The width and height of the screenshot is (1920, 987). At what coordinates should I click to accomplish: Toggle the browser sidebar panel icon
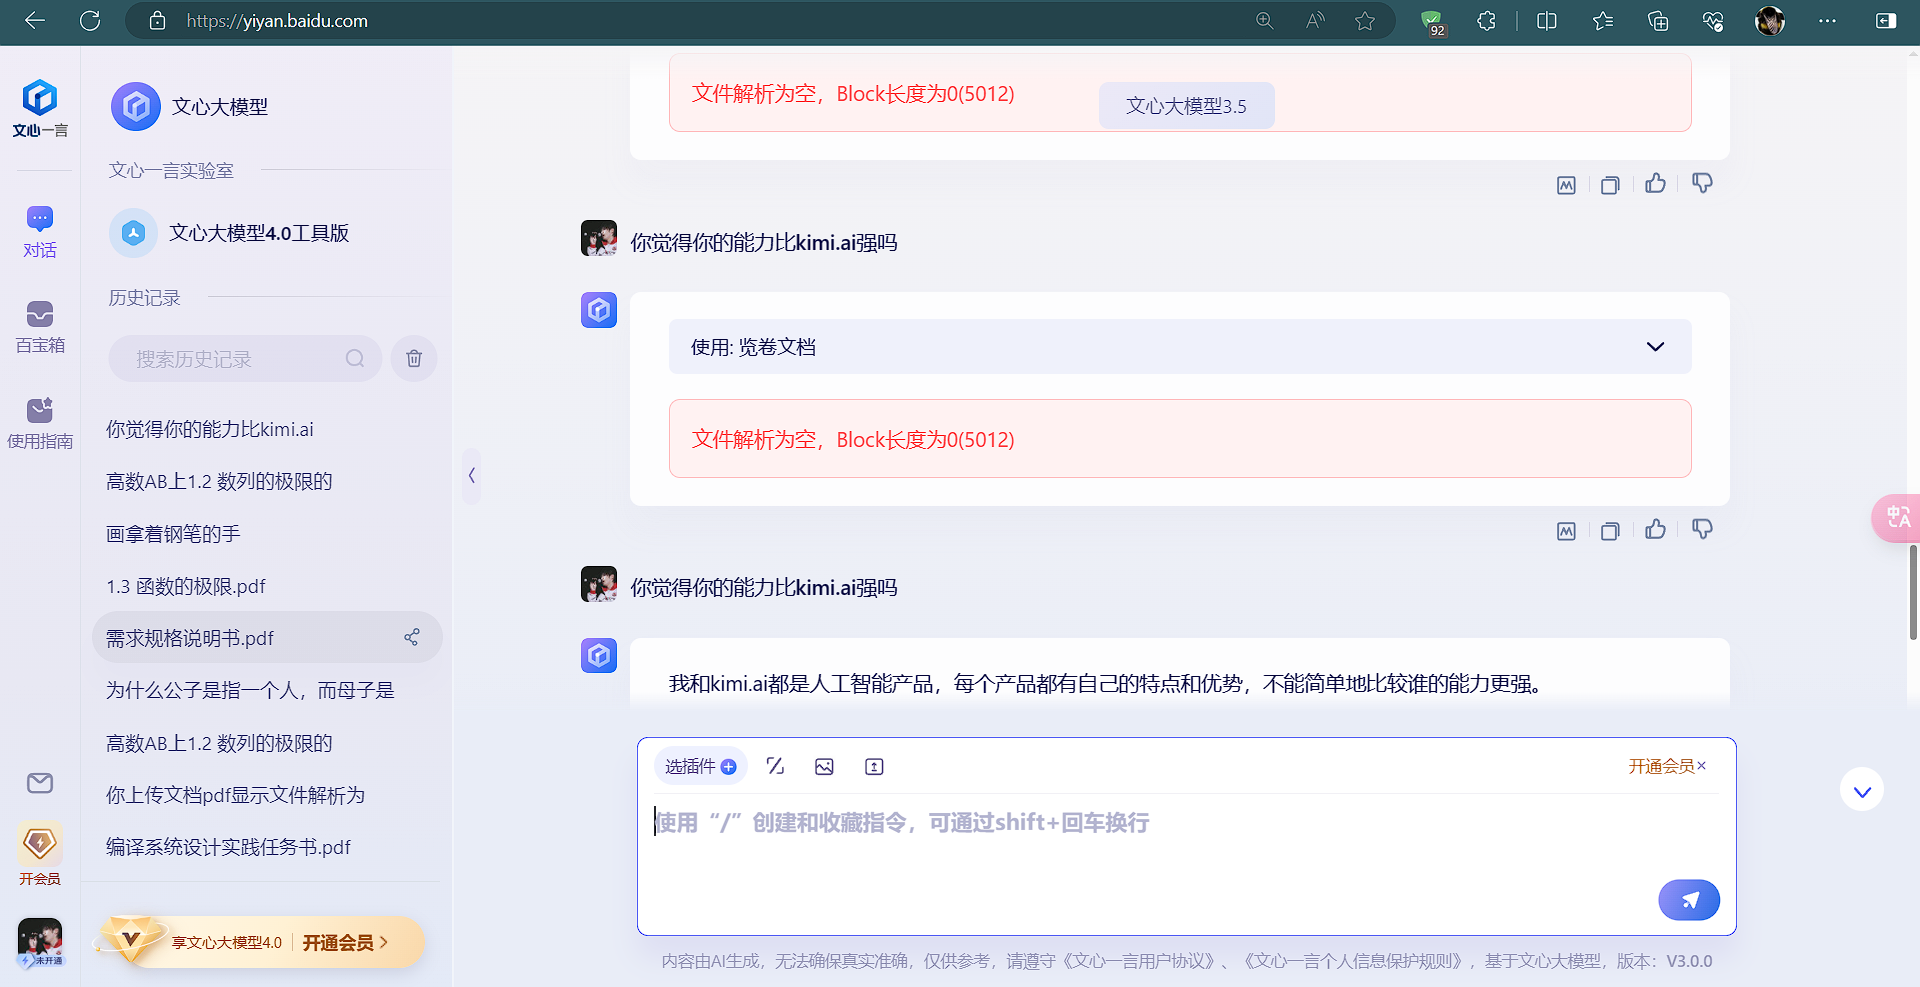[1886, 21]
